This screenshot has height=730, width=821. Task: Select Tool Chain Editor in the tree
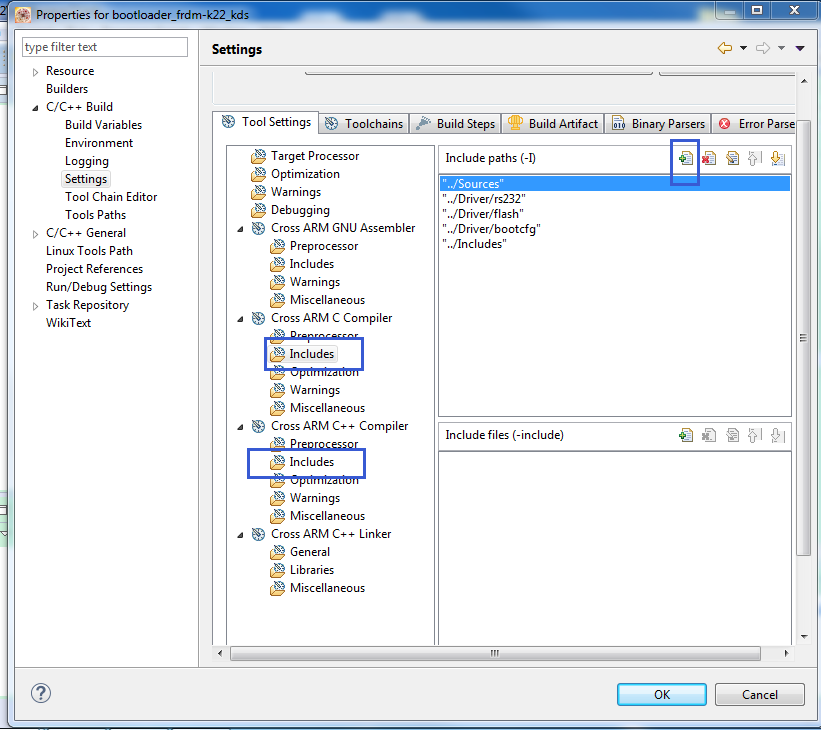tap(110, 196)
